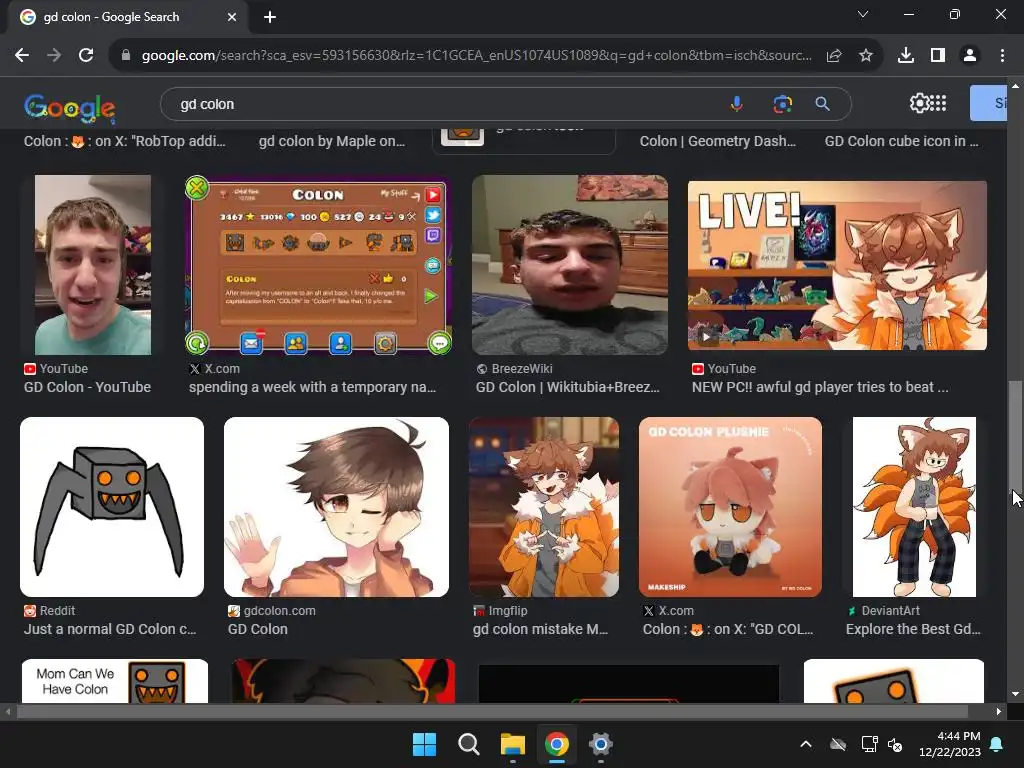Screen dimensions: 1024x768
Task: Click GD Colon - YouTube link
Action: [x=88, y=387]
